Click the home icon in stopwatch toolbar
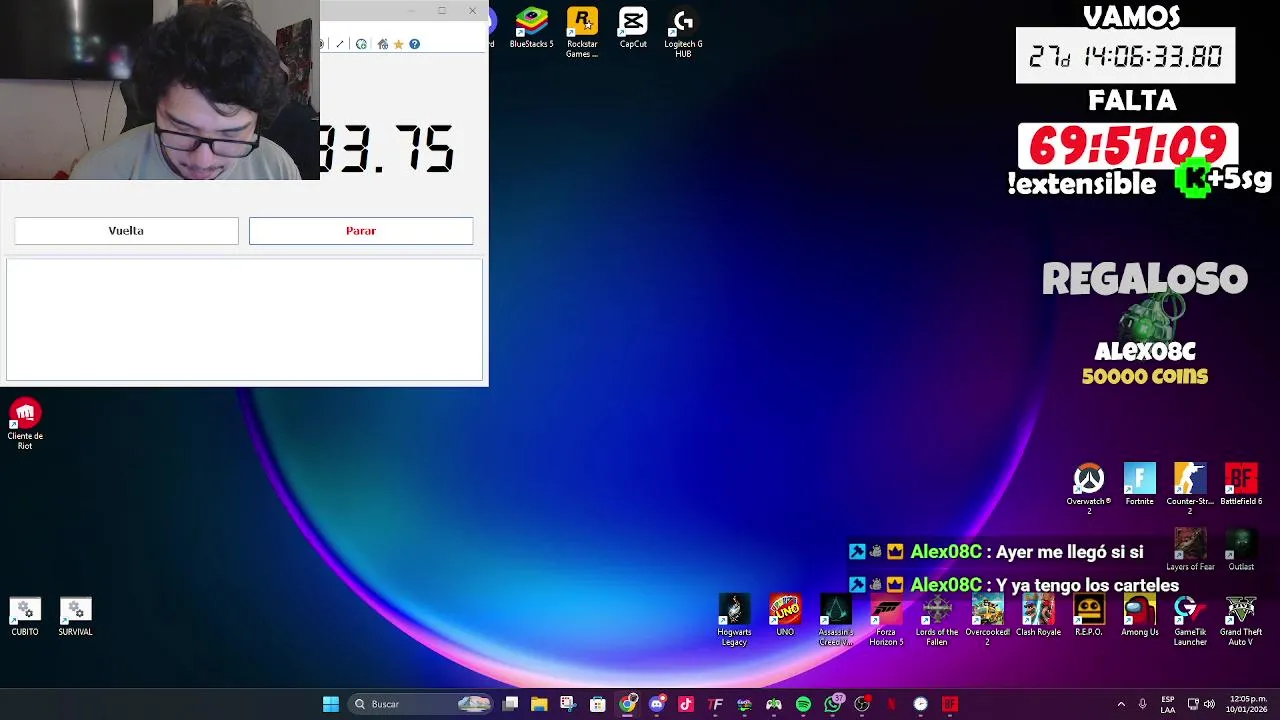Viewport: 1280px width, 720px height. (382, 44)
